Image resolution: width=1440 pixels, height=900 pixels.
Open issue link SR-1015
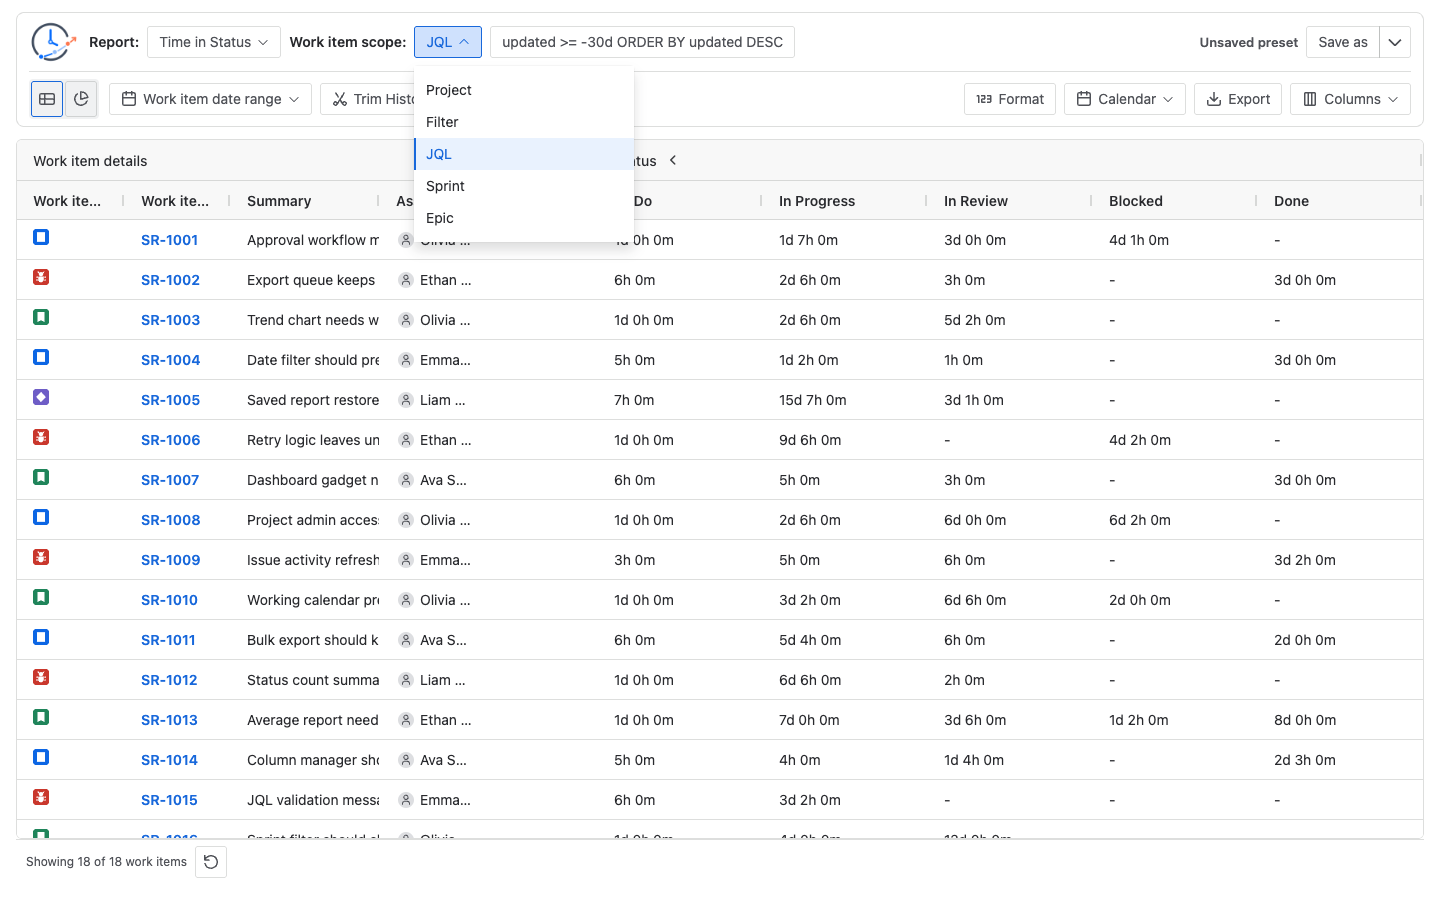click(x=169, y=800)
